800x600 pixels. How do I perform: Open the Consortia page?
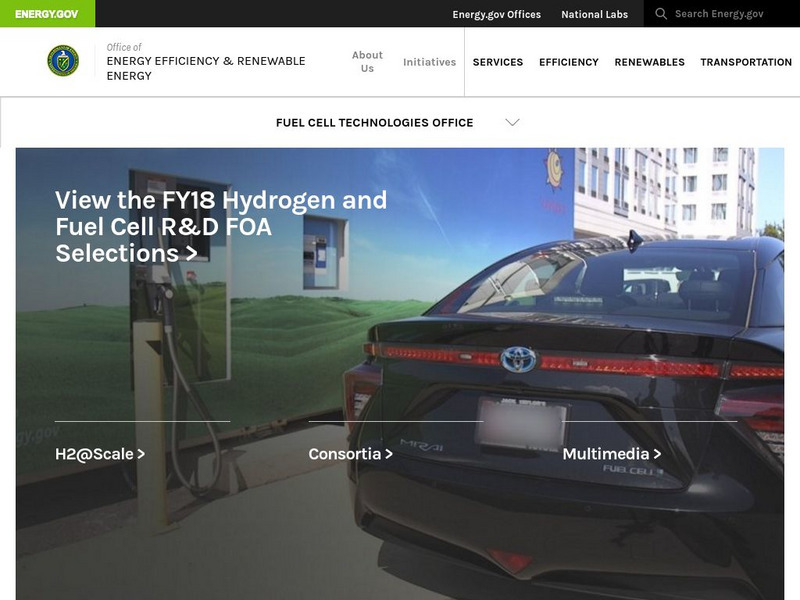click(351, 453)
